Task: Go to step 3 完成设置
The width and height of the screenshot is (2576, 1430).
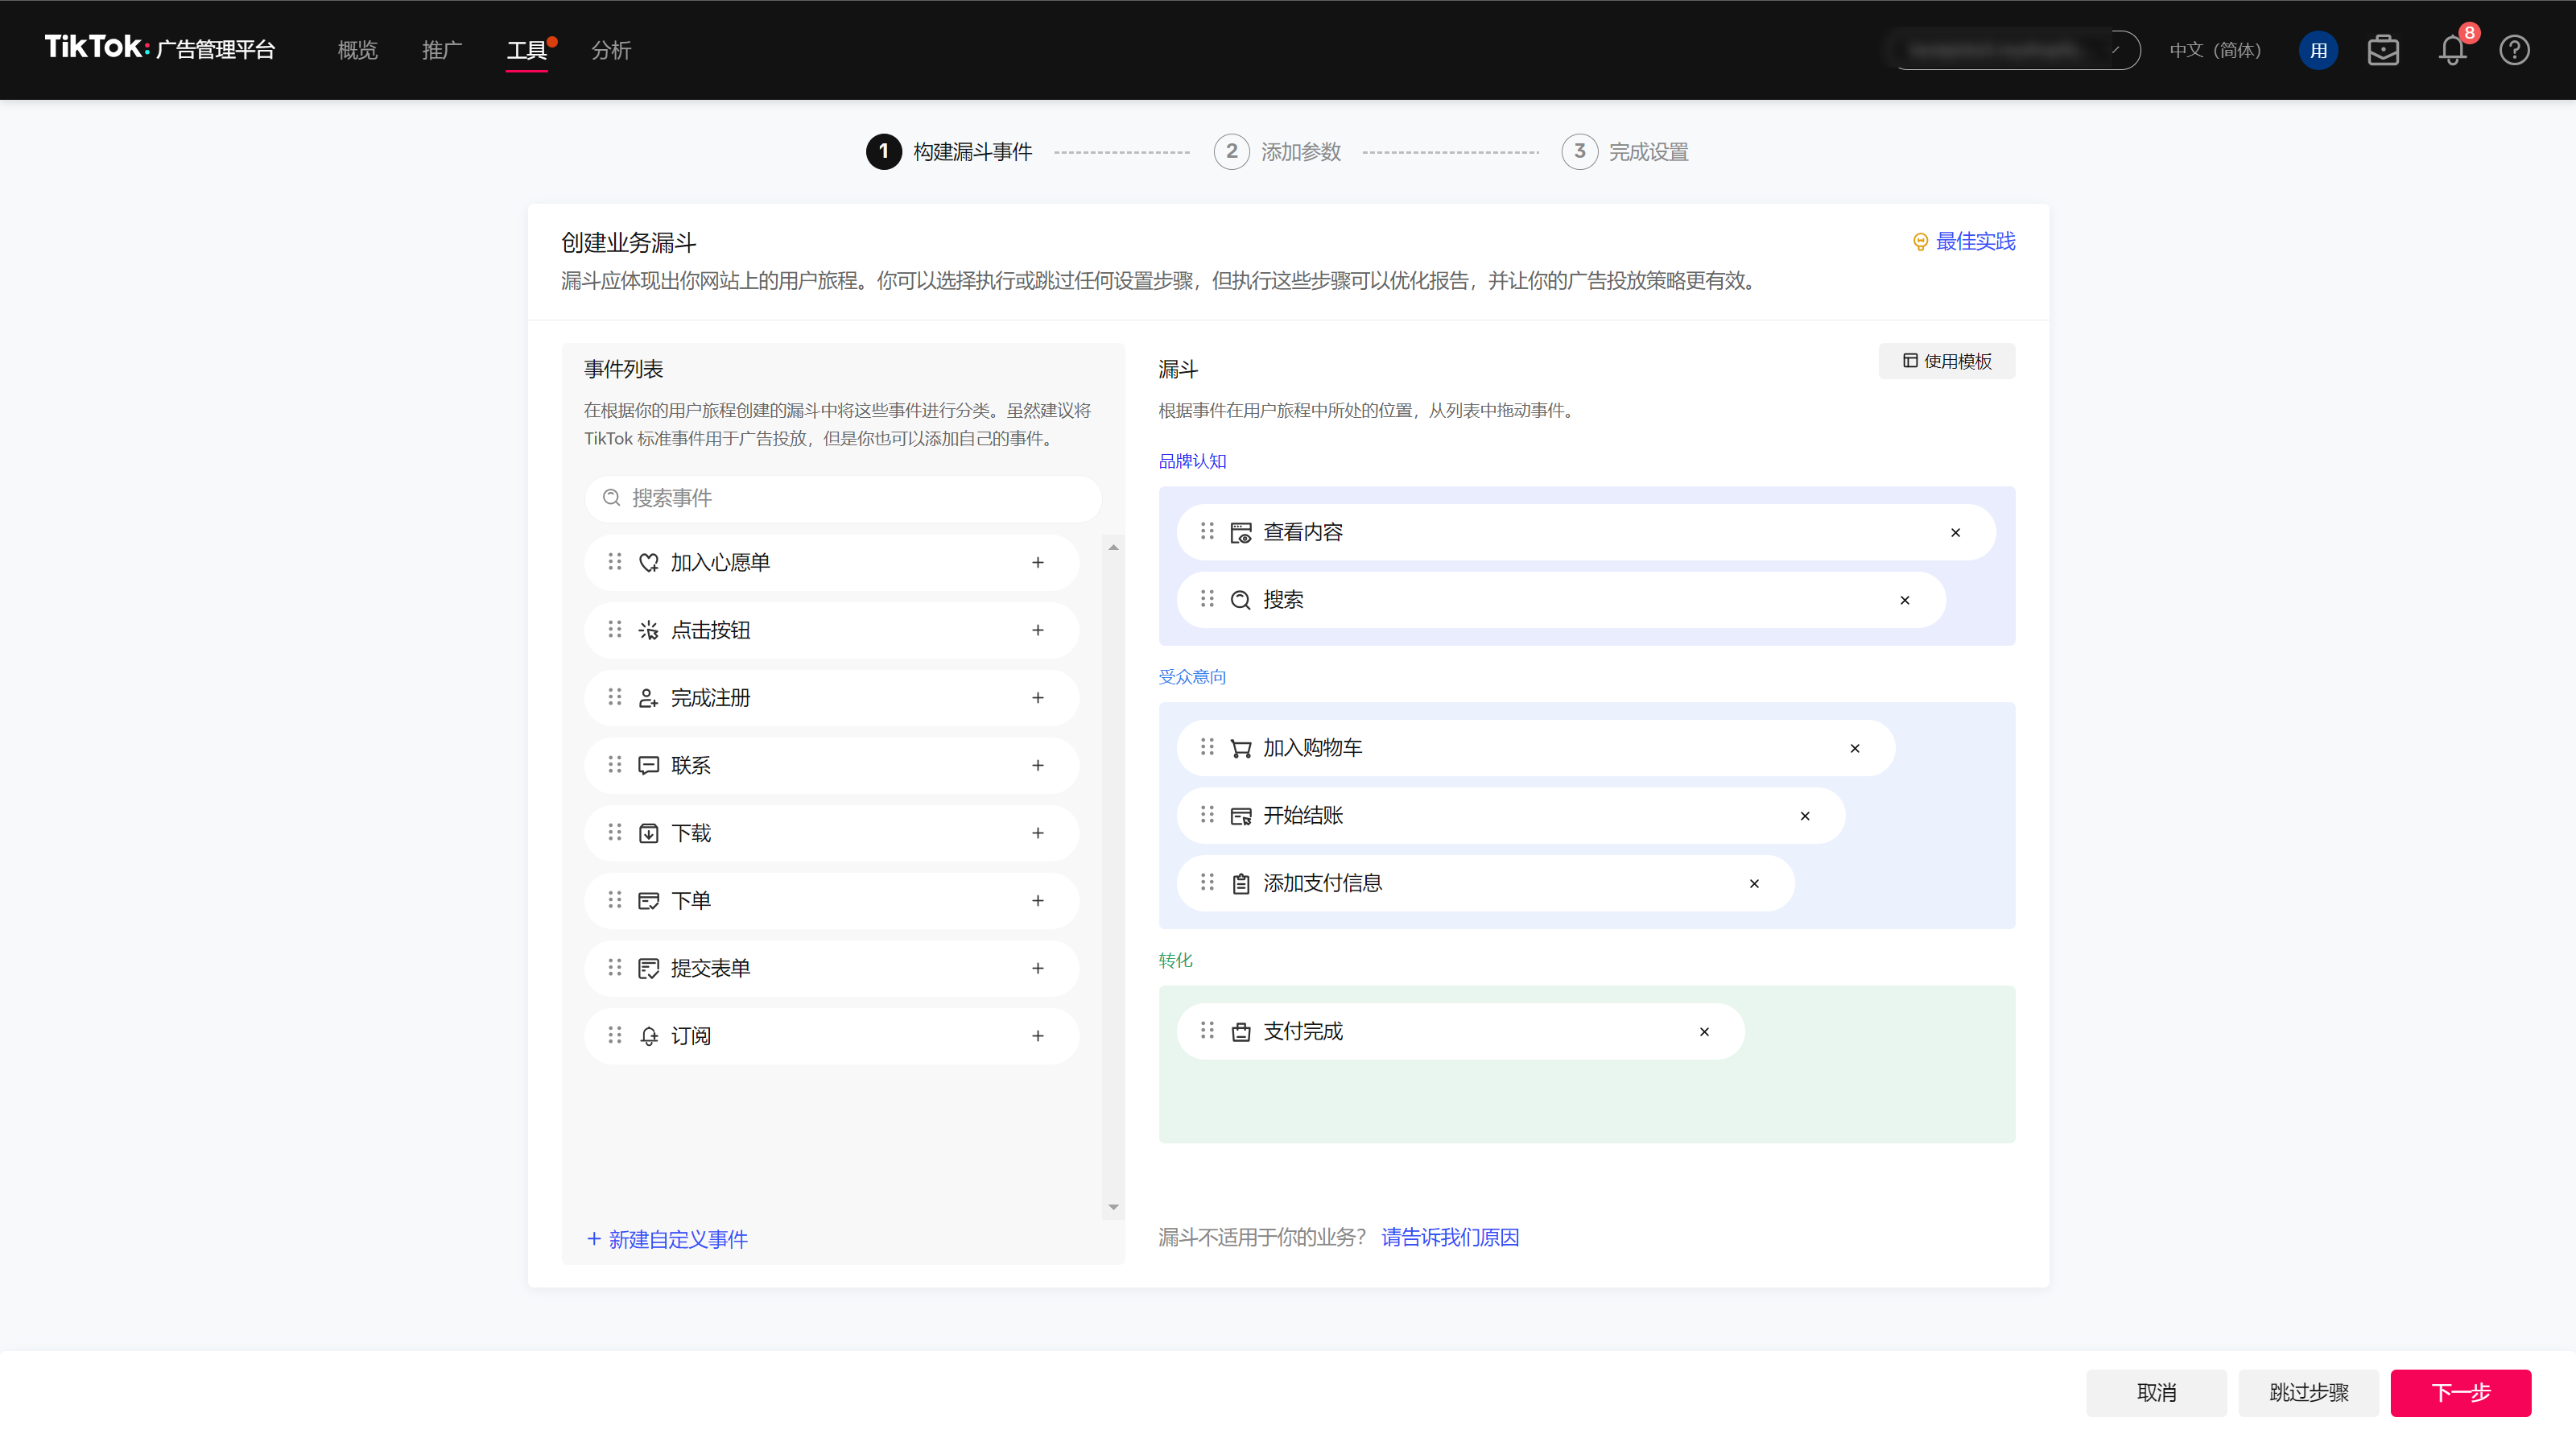Action: tap(1625, 152)
